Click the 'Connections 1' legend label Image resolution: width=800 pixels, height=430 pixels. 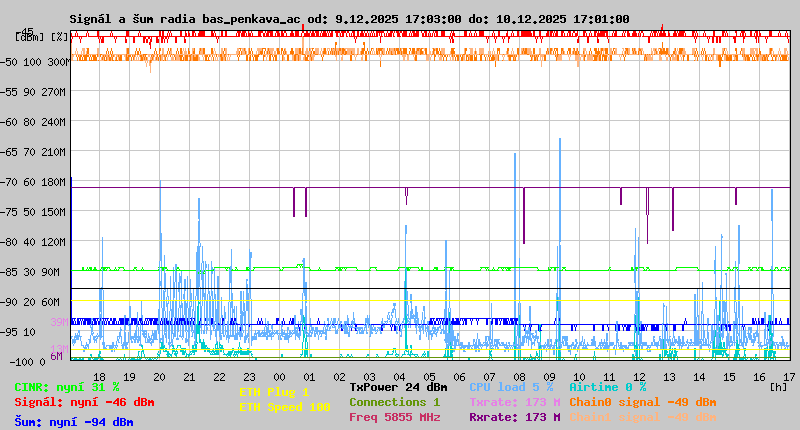click(x=394, y=402)
